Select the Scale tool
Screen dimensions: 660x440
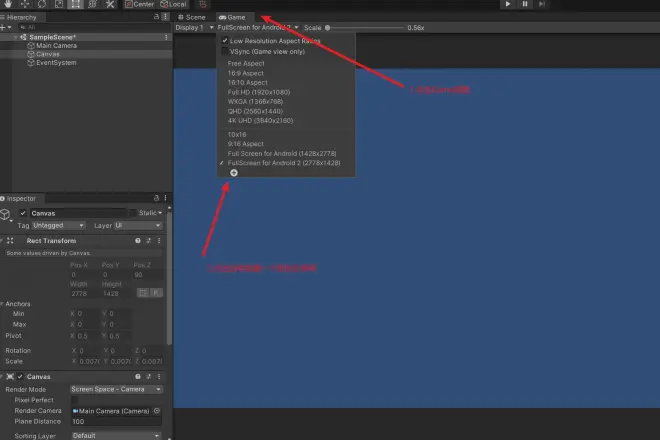click(59, 4)
